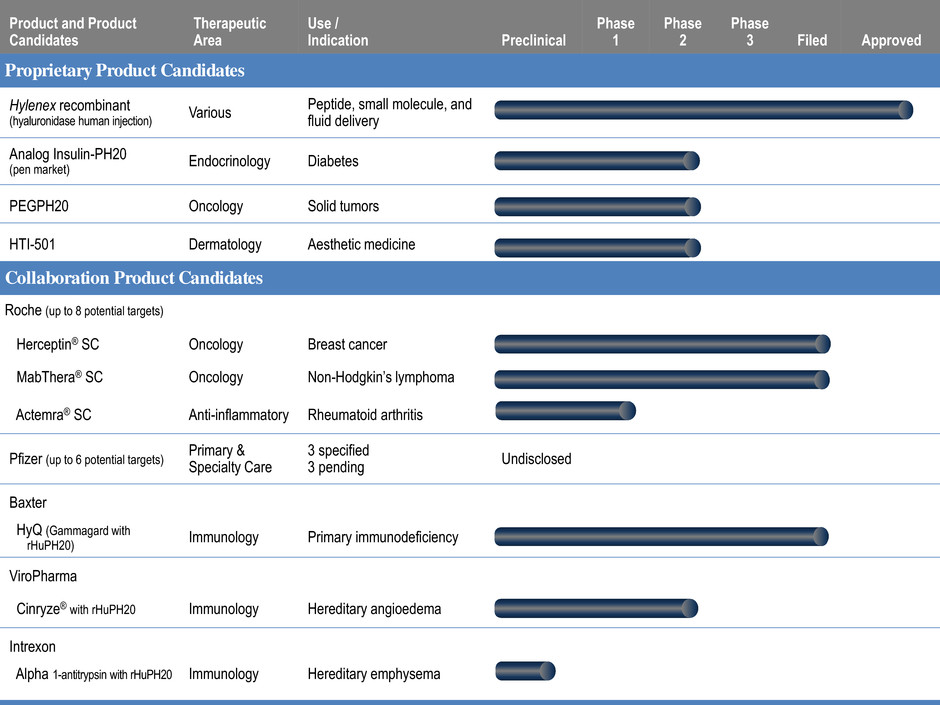Select the Analog Insulin-PH20 pipeline bar

point(596,161)
